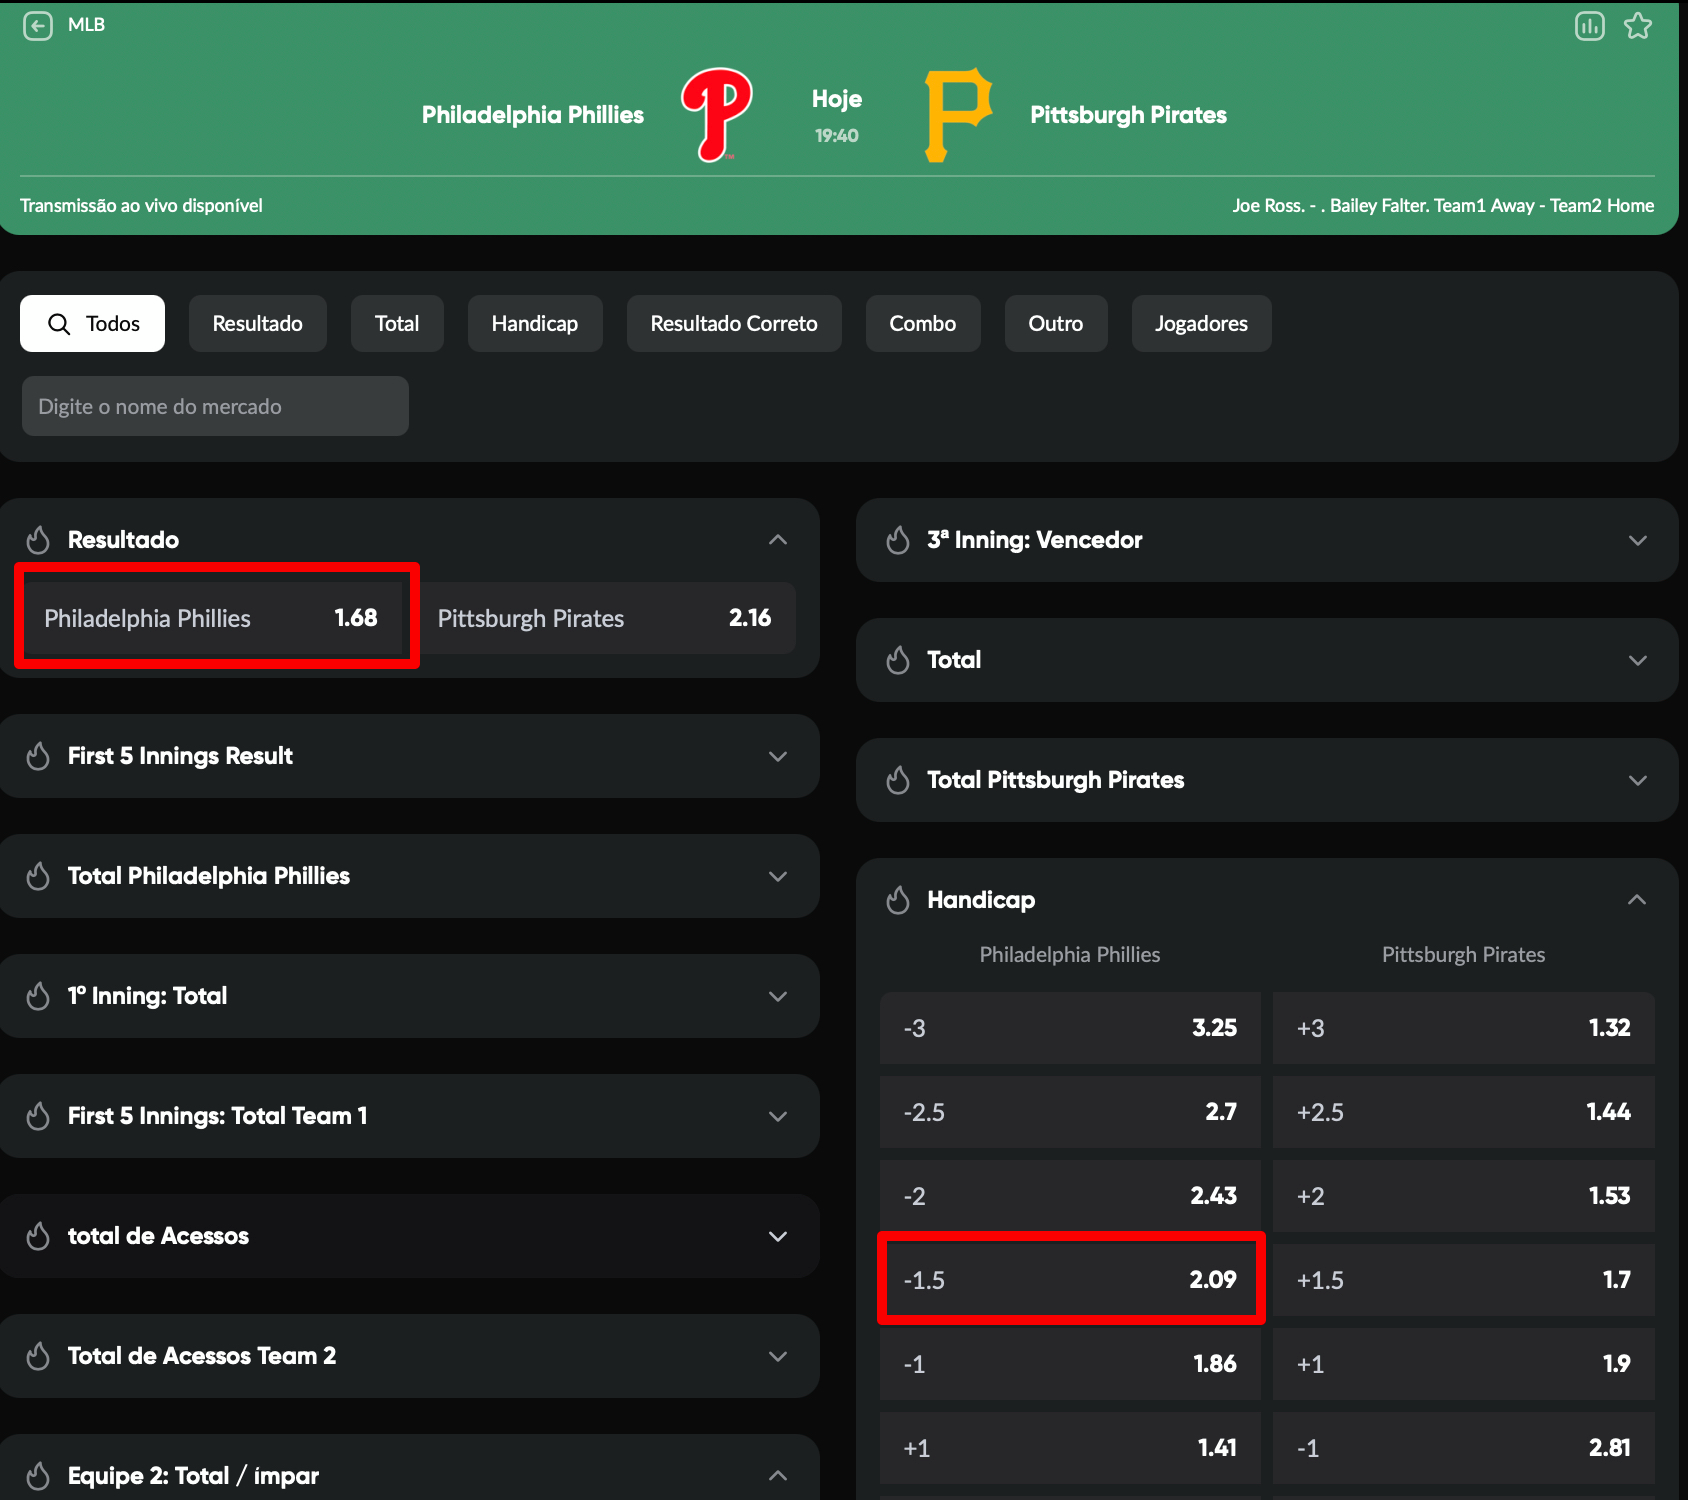Bet on Philadelphia Phillies at 1.68

pos(212,618)
